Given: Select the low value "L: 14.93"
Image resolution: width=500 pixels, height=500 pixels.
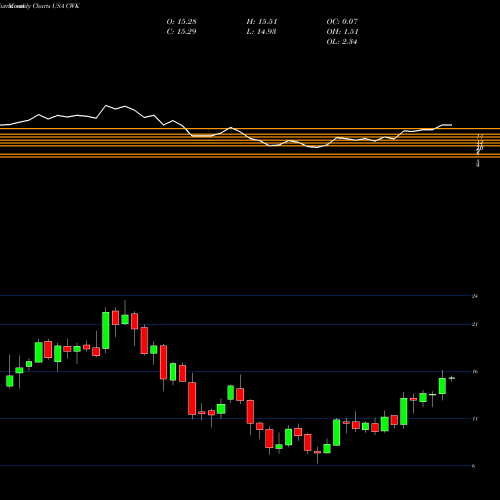Looking at the screenshot, I should point(261,32).
